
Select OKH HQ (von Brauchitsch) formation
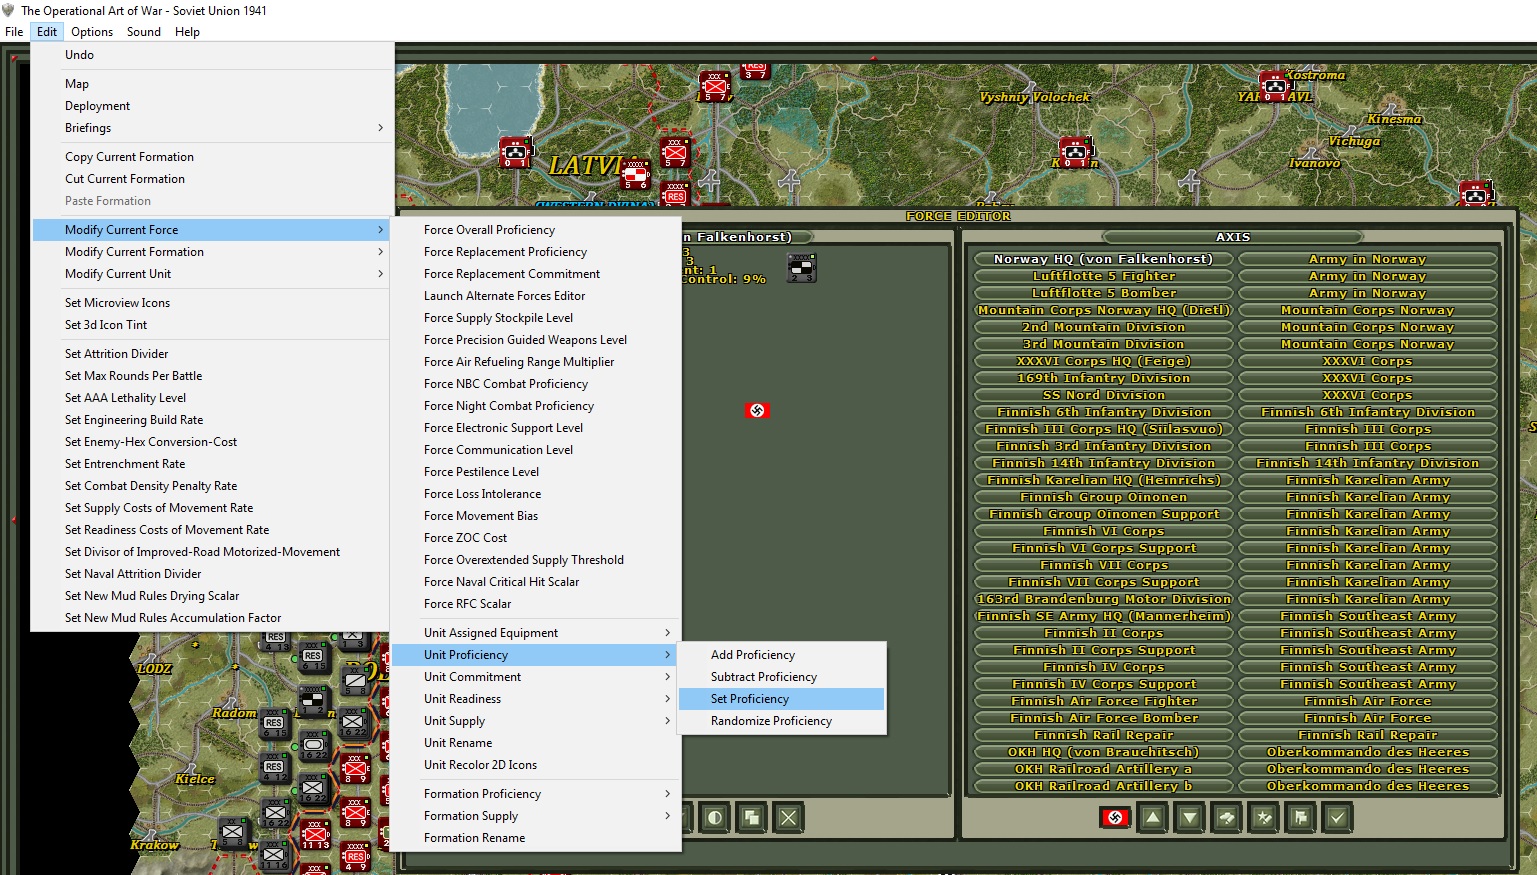coord(1103,752)
